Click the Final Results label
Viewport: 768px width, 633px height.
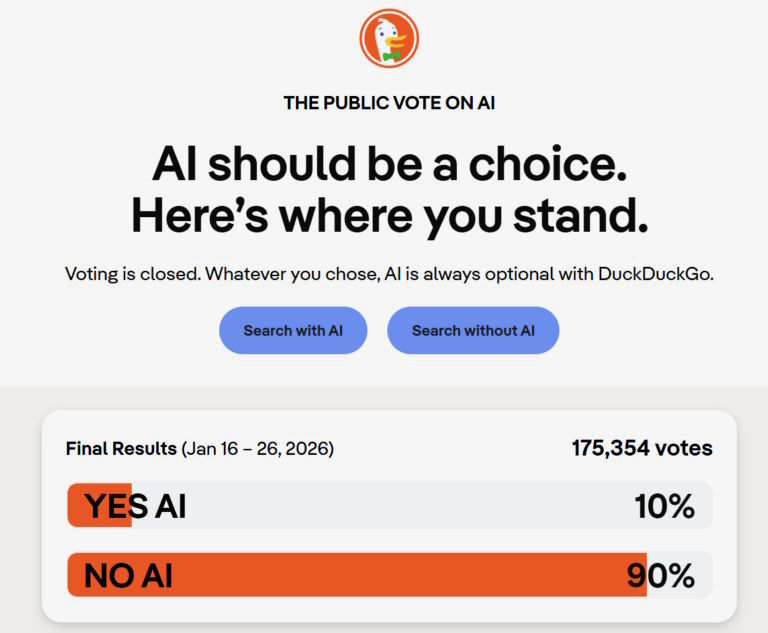121,449
